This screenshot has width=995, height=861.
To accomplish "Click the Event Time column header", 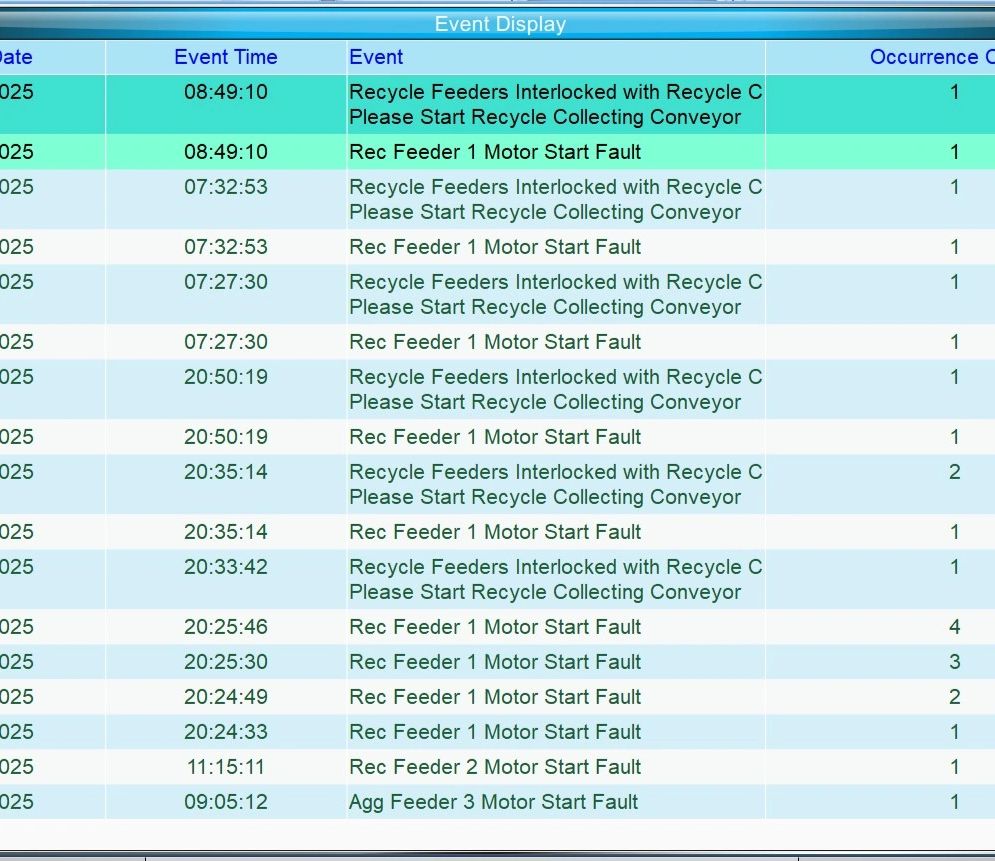I will [x=225, y=57].
